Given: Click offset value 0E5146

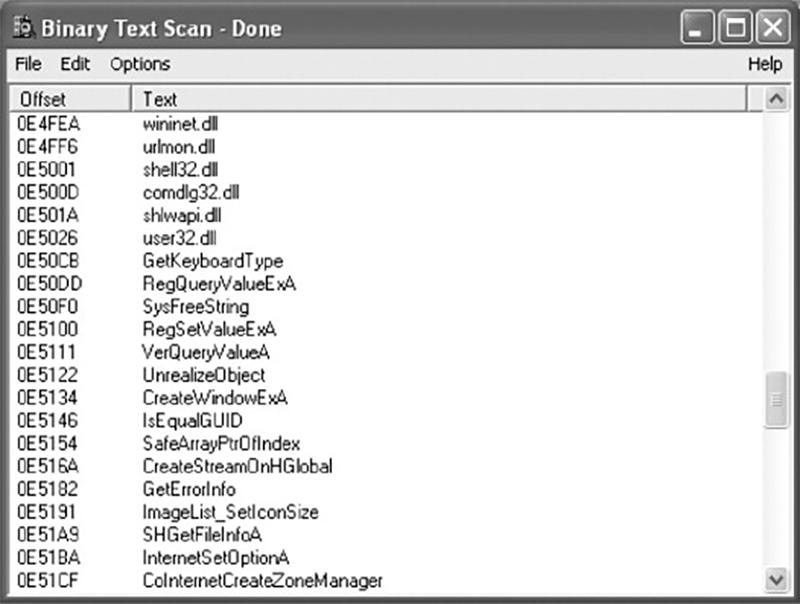Looking at the screenshot, I should click(47, 421).
